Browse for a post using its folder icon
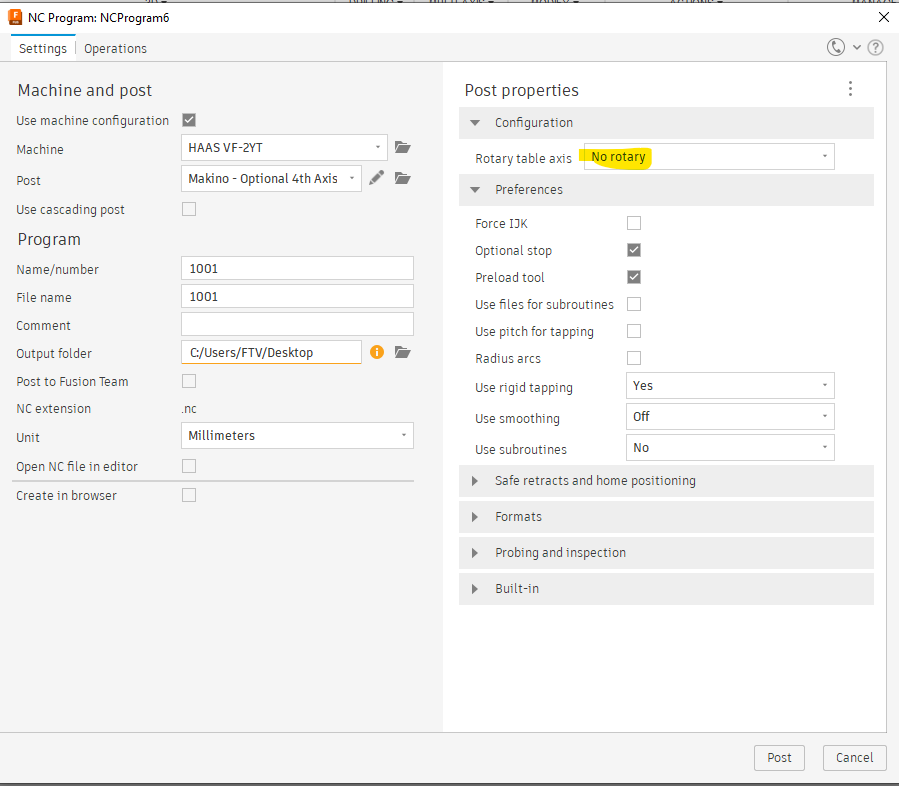Viewport: 899px width, 786px height. (x=403, y=177)
